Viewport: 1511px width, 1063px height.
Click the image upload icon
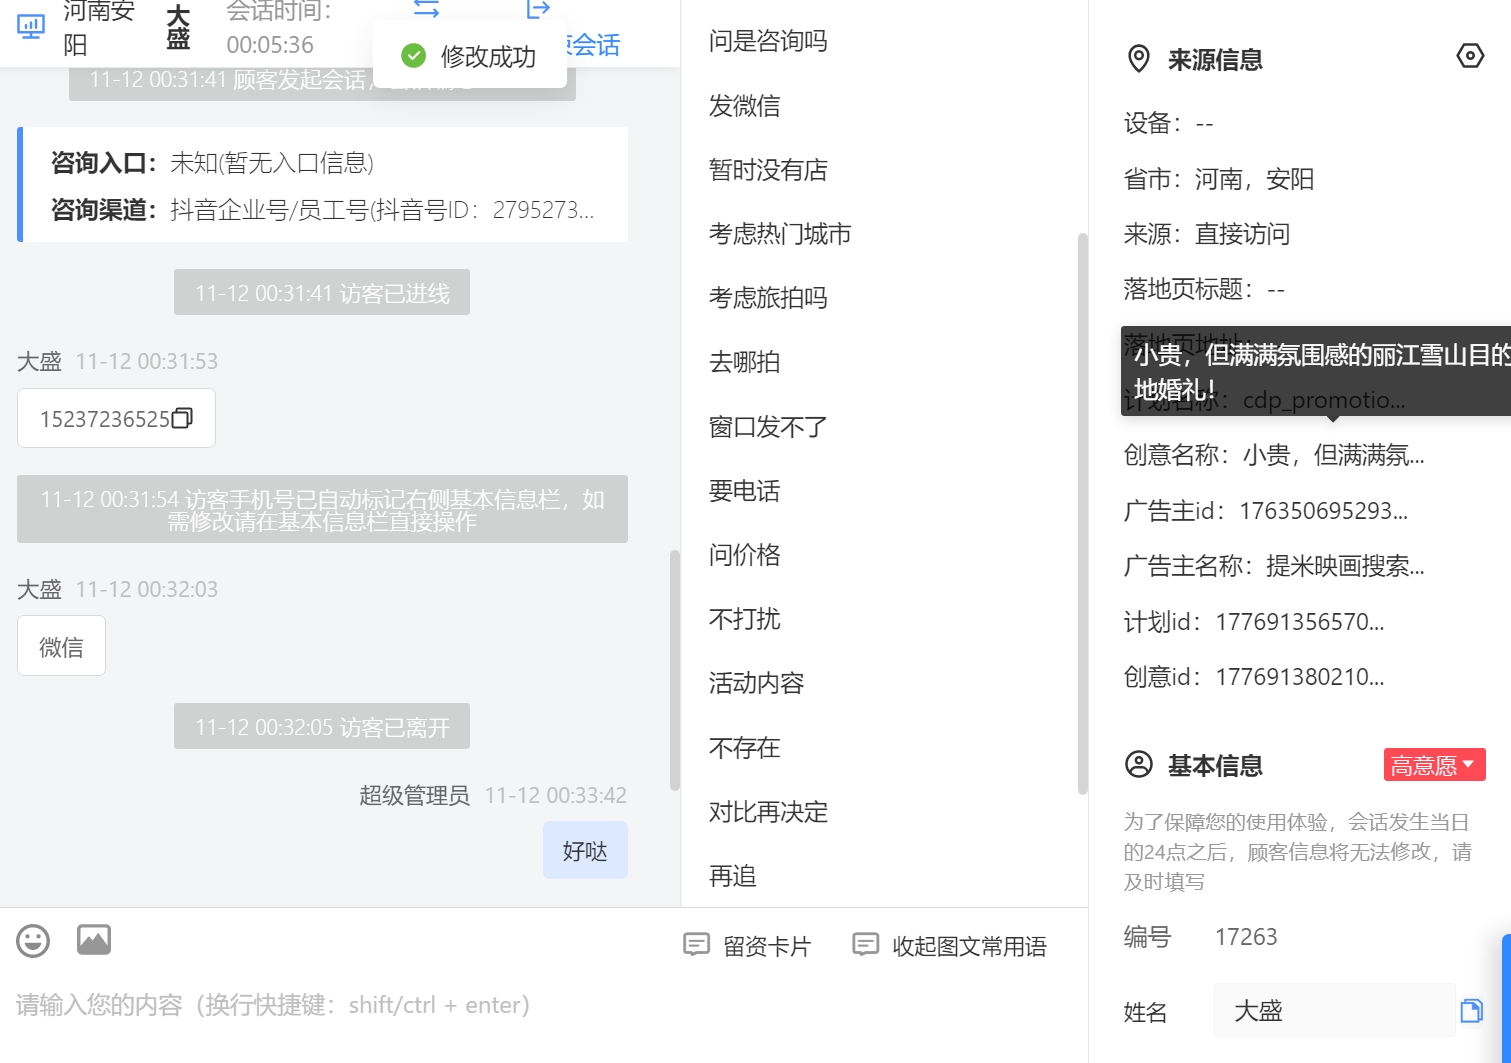94,940
